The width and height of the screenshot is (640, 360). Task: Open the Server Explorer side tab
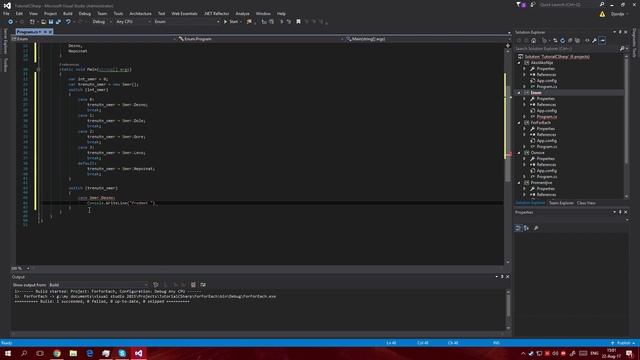[x=5, y=41]
